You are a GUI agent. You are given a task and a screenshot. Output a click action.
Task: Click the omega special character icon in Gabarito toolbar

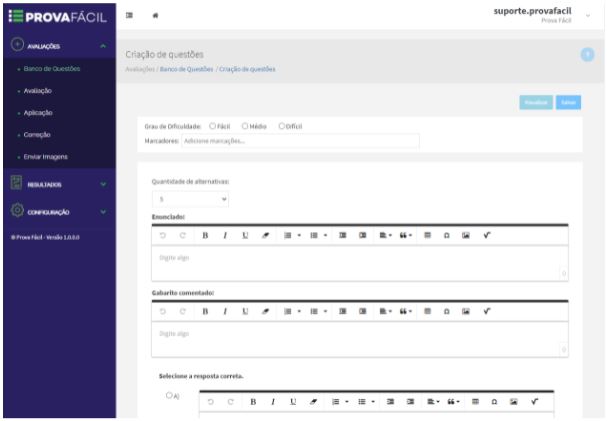point(446,311)
